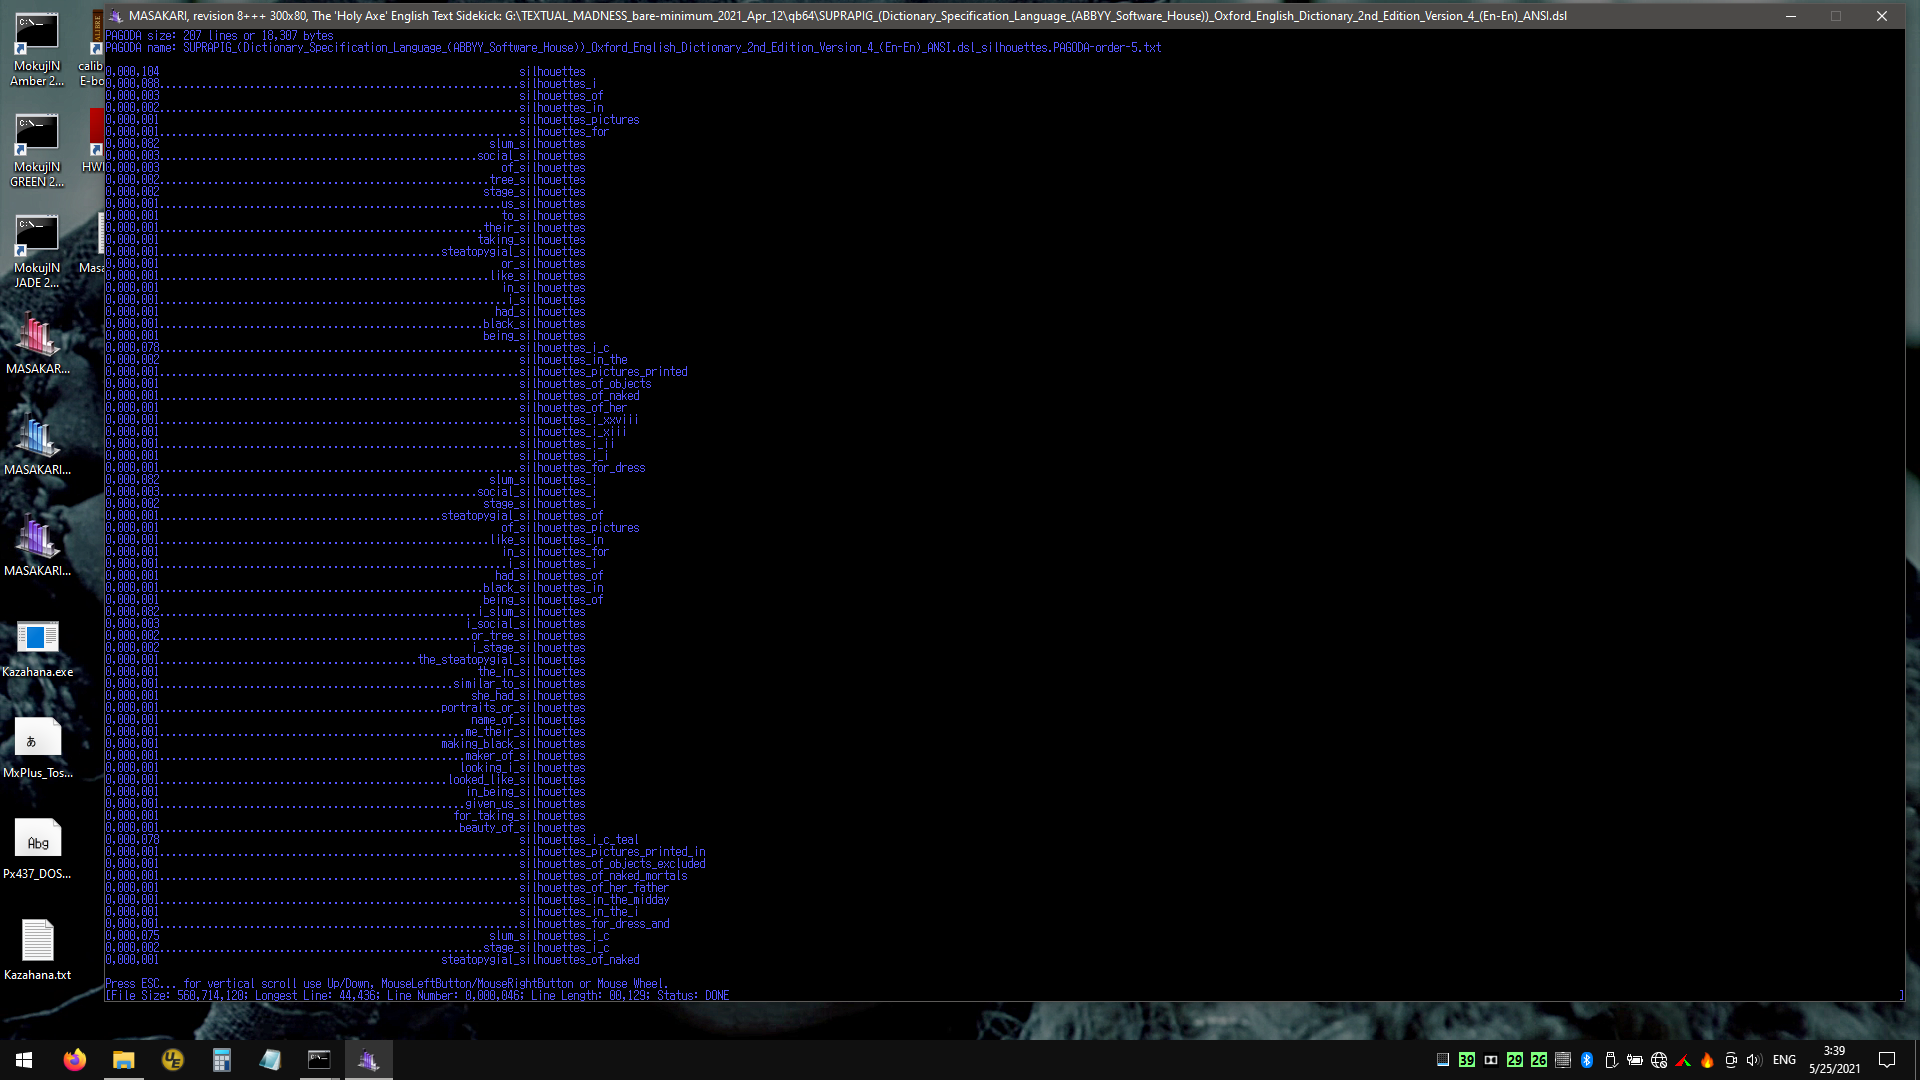Click the 'silhouettes_in_the_midday' row
Viewport: 1920px width, 1080px height.
[387, 899]
